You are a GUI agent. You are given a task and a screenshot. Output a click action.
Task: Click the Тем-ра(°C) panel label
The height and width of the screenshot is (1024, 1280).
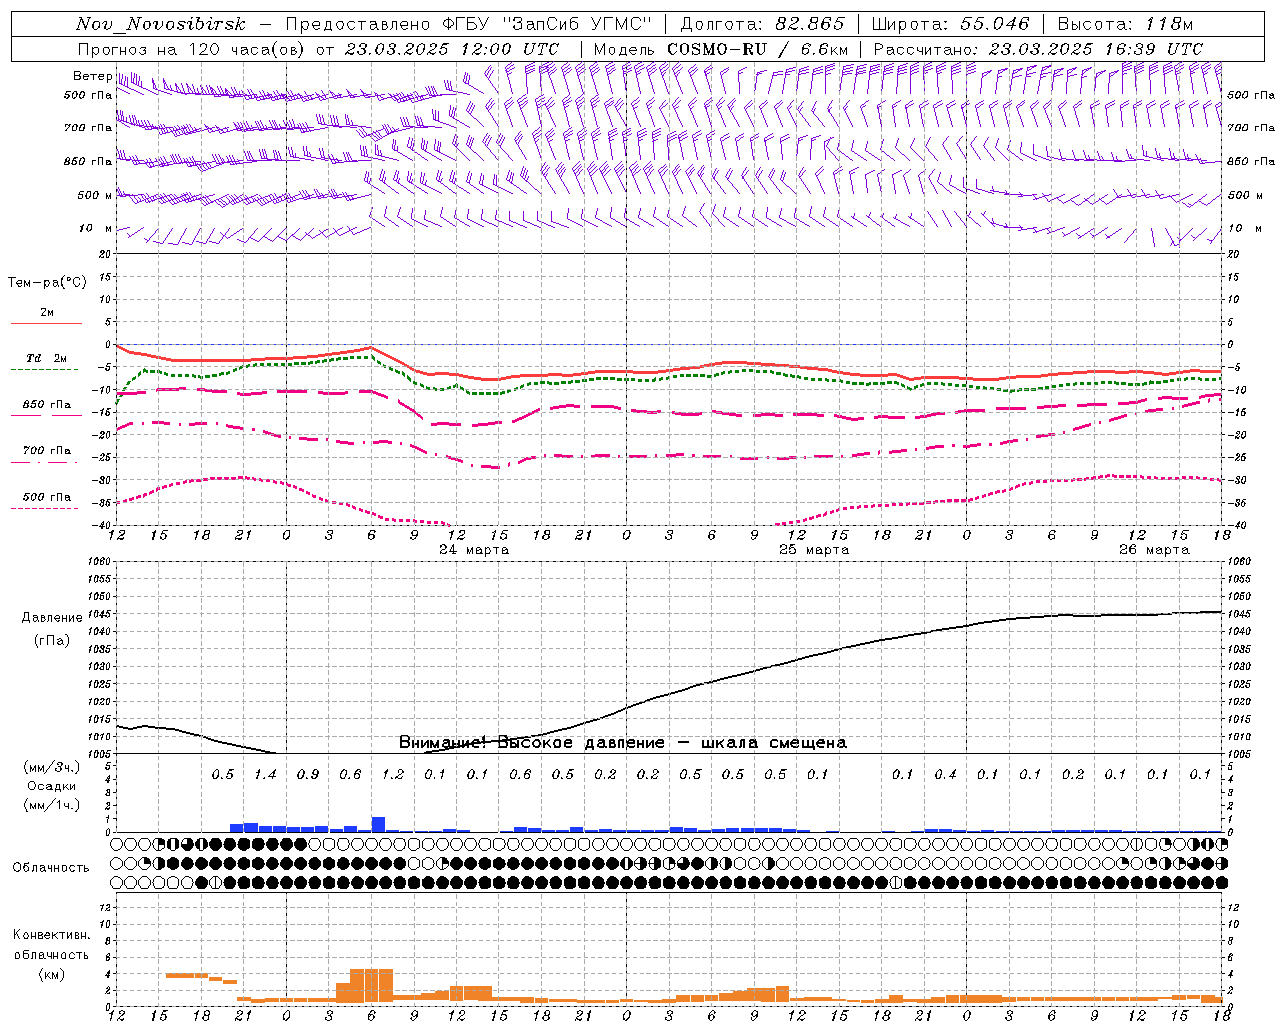(x=47, y=283)
